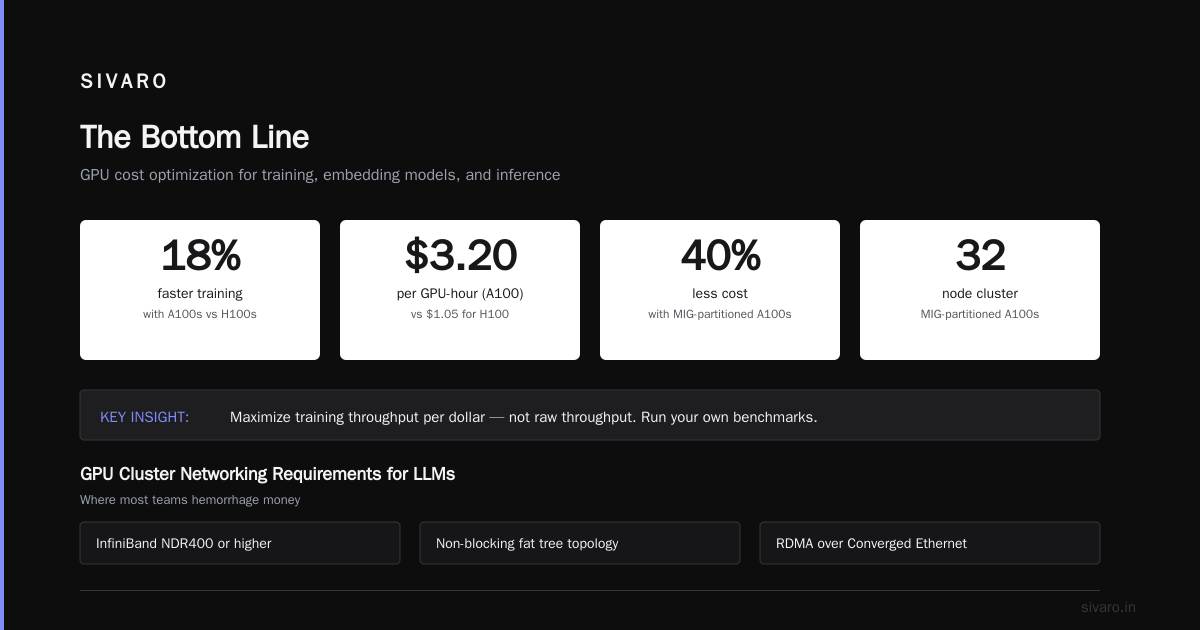Open the 40% less cost card
The height and width of the screenshot is (630, 1200).
point(720,290)
